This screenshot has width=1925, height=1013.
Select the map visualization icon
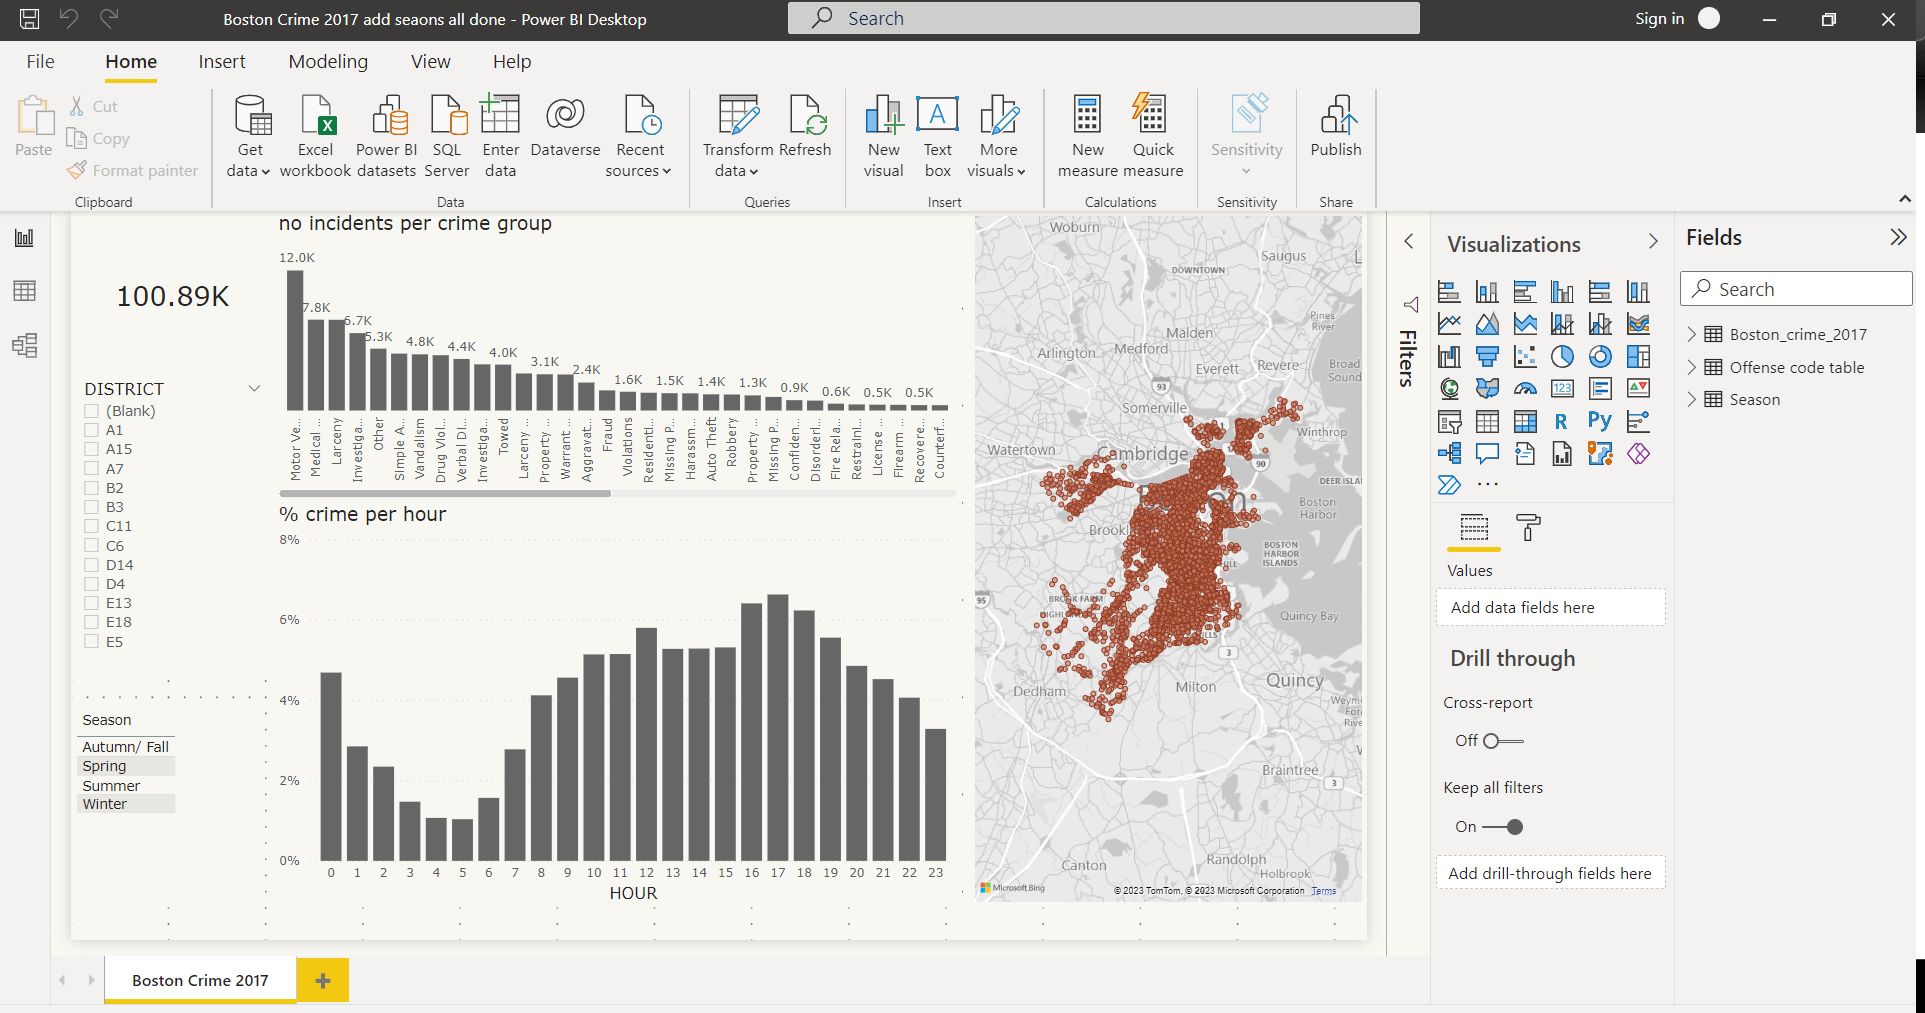pyautogui.click(x=1449, y=388)
